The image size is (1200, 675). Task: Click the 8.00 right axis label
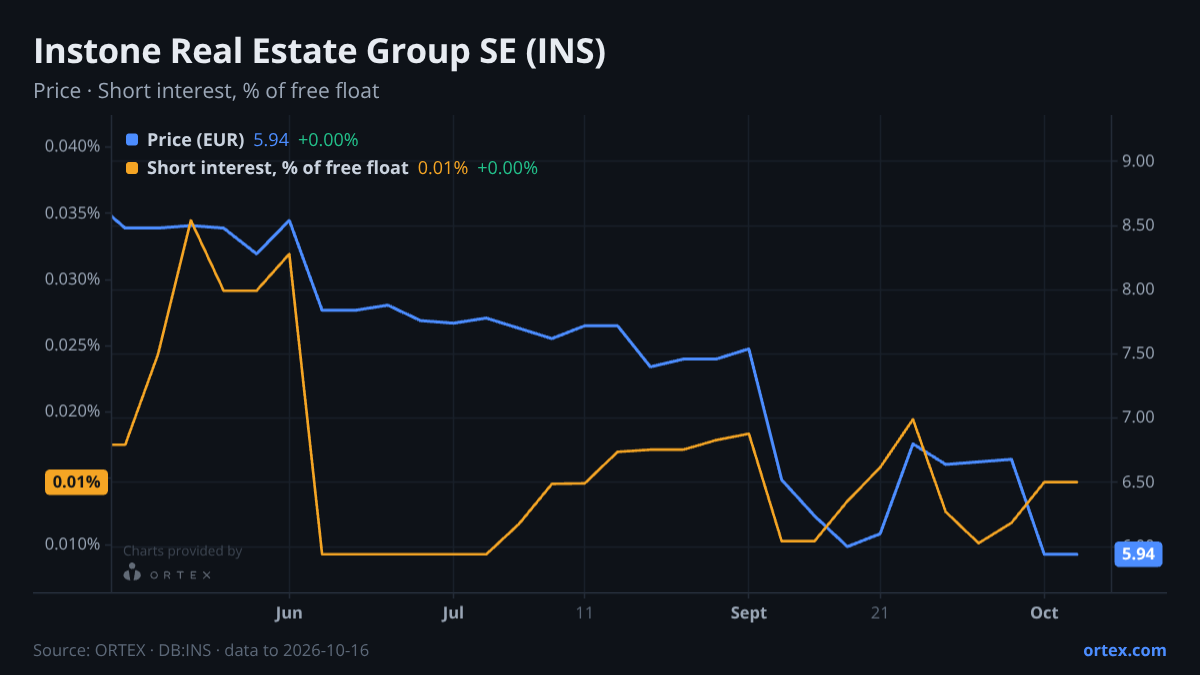(x=1138, y=290)
